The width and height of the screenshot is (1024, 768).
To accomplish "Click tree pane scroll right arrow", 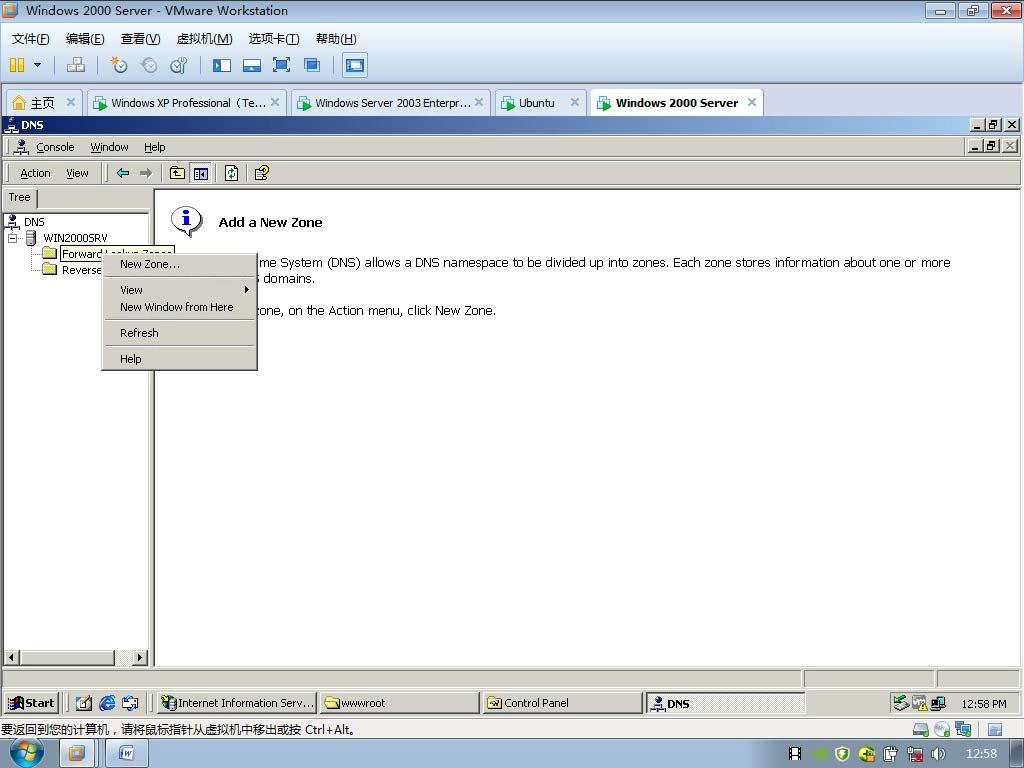I will [x=140, y=657].
